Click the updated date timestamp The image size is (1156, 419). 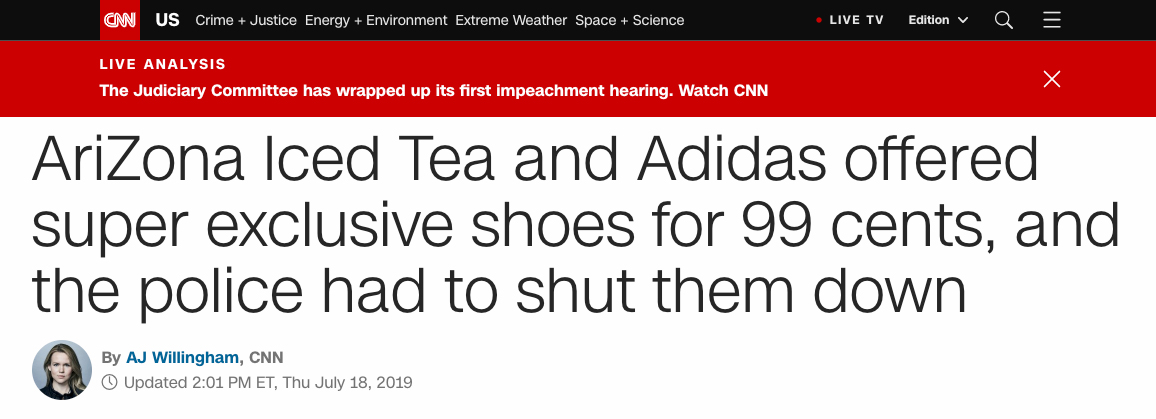pyautogui.click(x=268, y=382)
